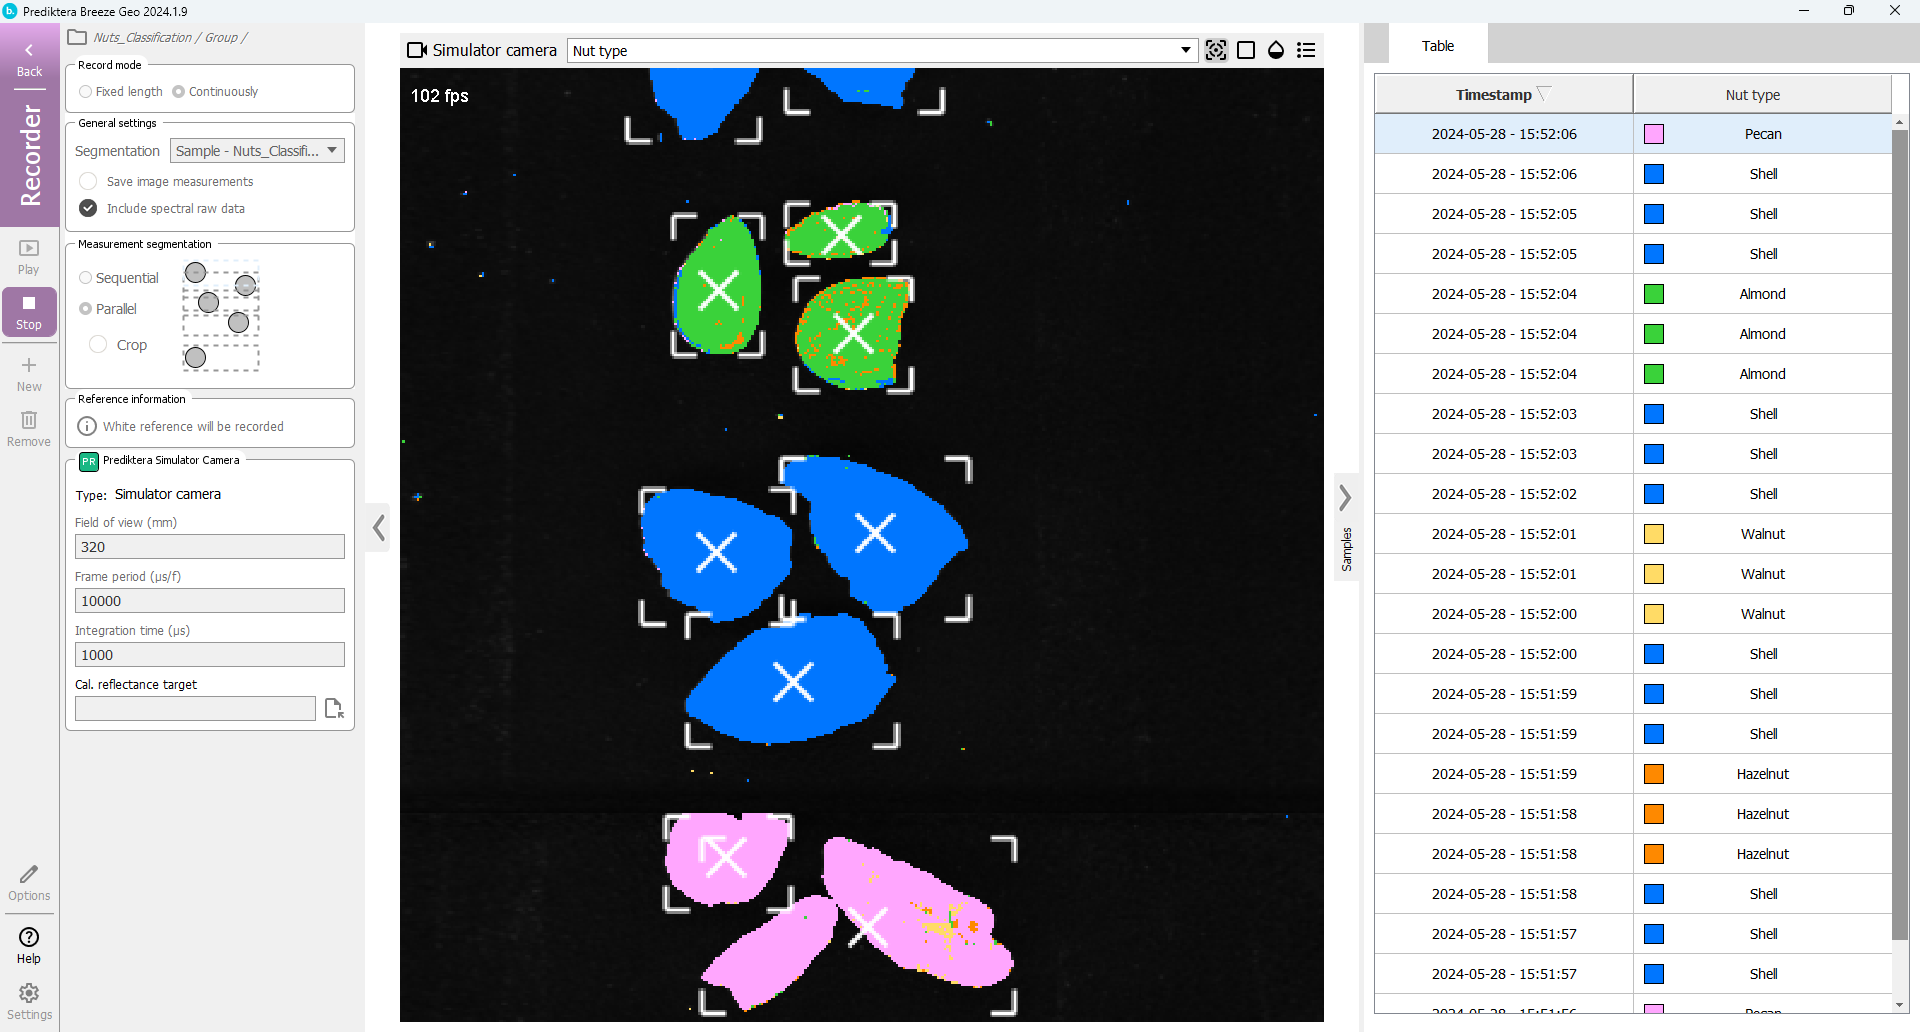Screen dimensions: 1920x1032
Task: Open the Segmentation dropdown
Action: tap(257, 151)
